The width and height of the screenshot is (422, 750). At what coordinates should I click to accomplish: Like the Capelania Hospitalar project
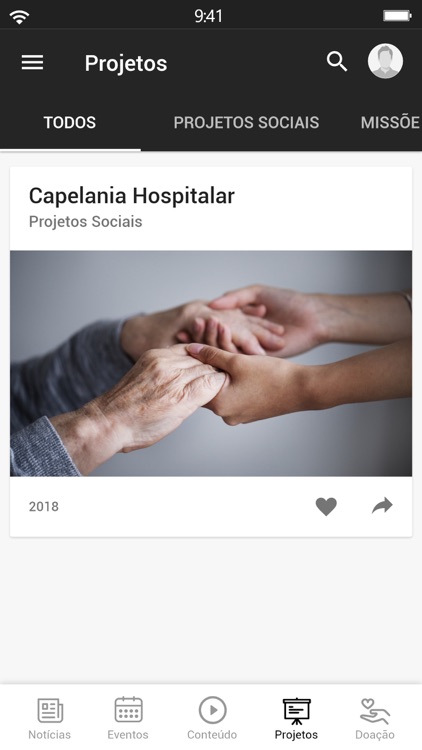326,506
